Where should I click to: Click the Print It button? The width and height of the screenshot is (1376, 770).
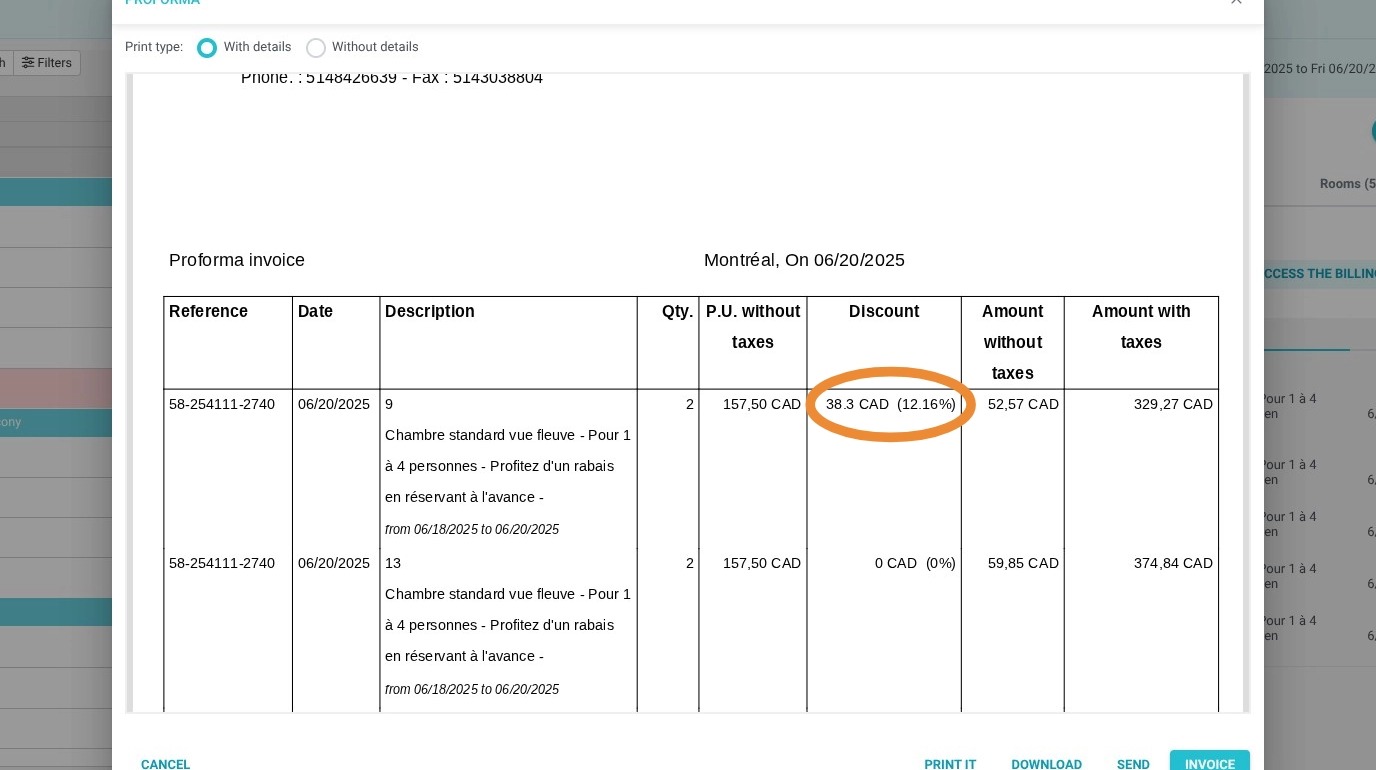point(950,764)
